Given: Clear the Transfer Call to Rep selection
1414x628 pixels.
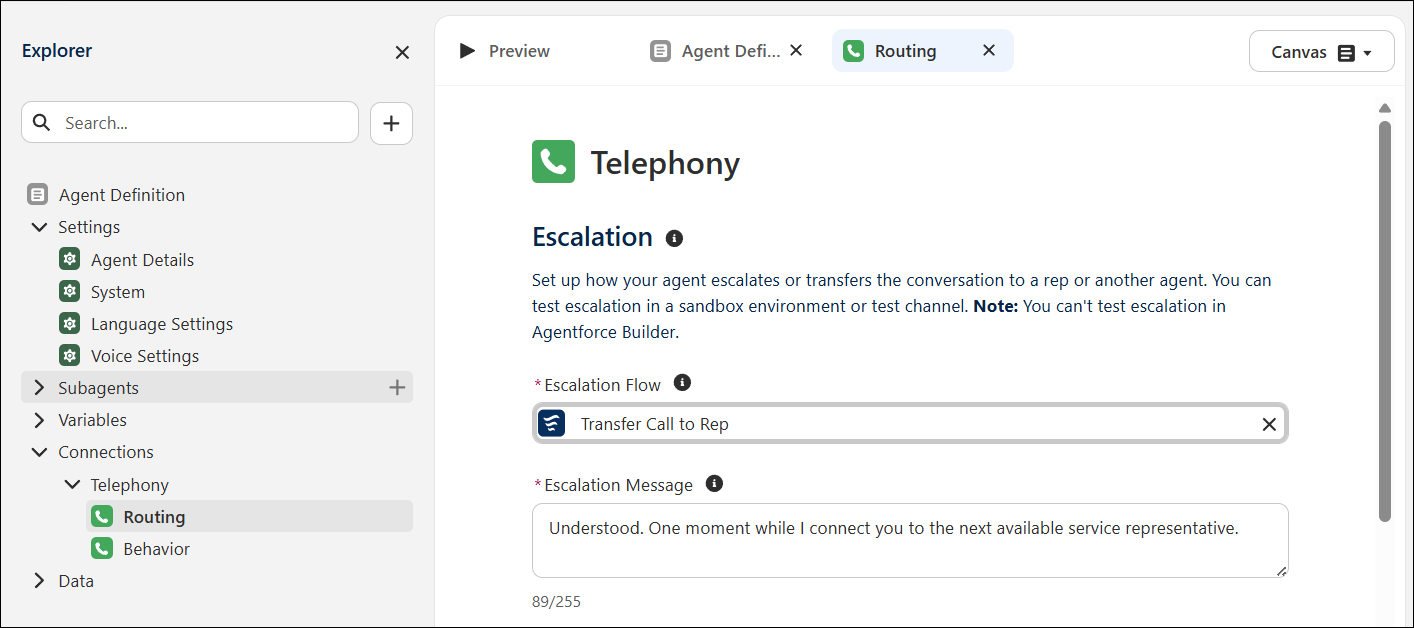Looking at the screenshot, I should [x=1269, y=424].
